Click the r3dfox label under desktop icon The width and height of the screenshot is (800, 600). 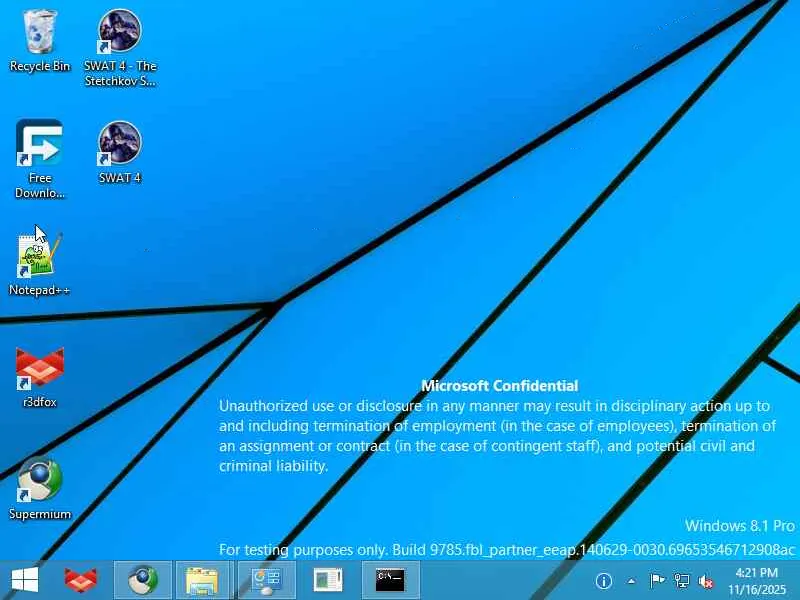point(40,402)
